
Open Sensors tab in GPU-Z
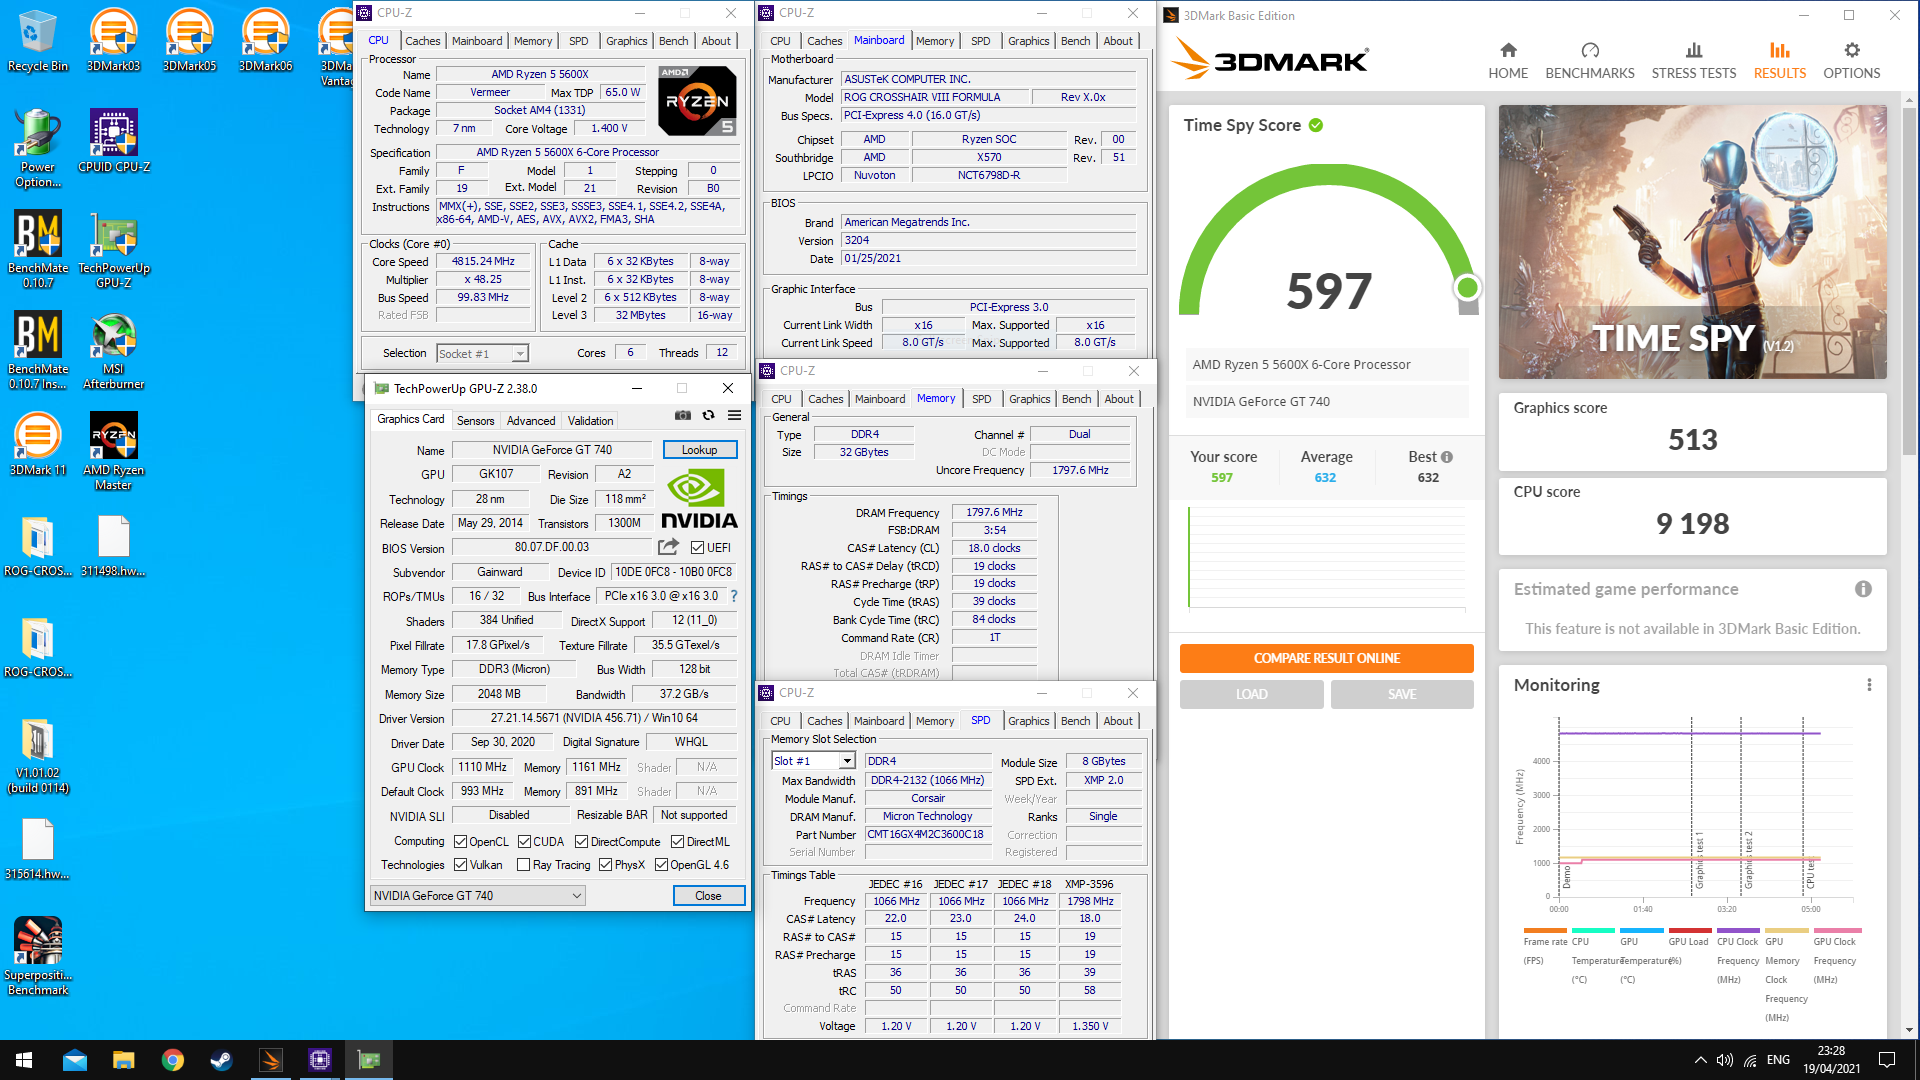click(476, 420)
